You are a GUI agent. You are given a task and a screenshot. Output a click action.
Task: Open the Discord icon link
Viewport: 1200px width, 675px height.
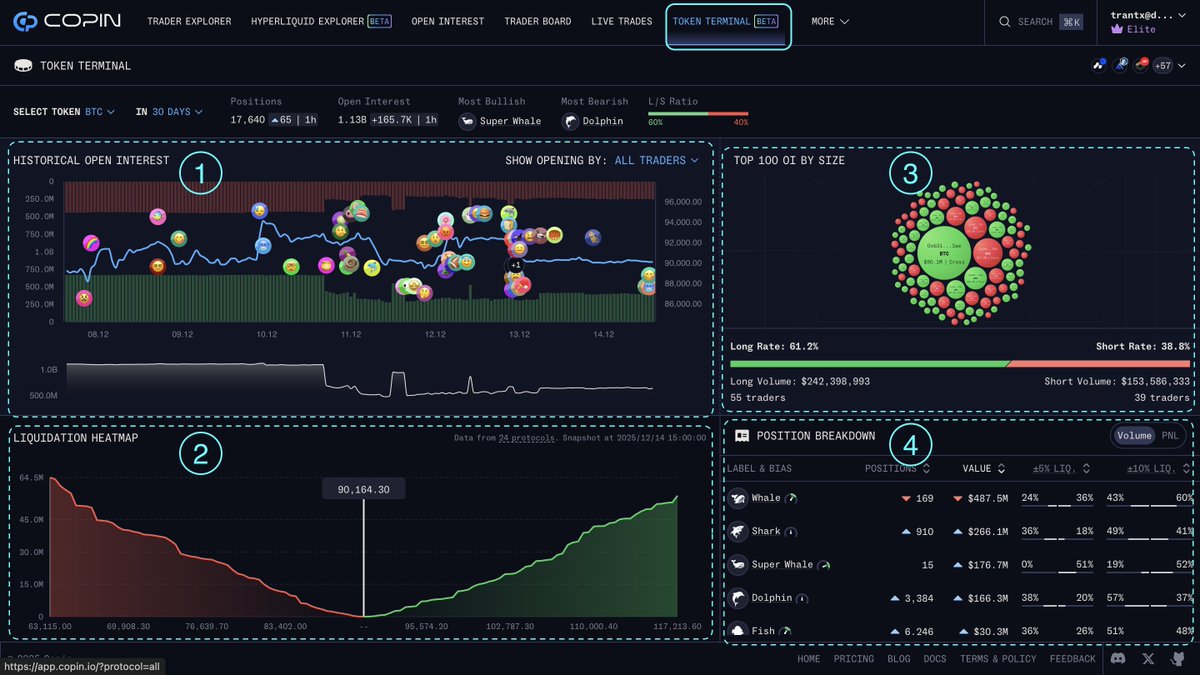point(1118,659)
